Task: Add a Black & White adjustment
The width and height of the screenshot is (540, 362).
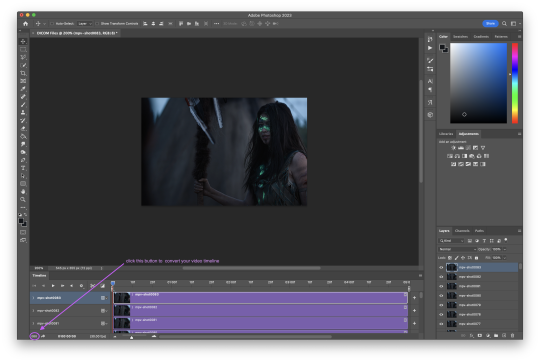Action: point(464,156)
